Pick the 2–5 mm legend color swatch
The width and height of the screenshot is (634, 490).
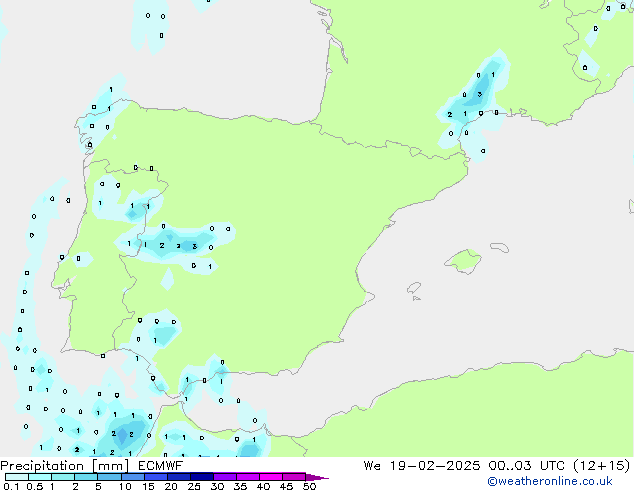coord(86,477)
